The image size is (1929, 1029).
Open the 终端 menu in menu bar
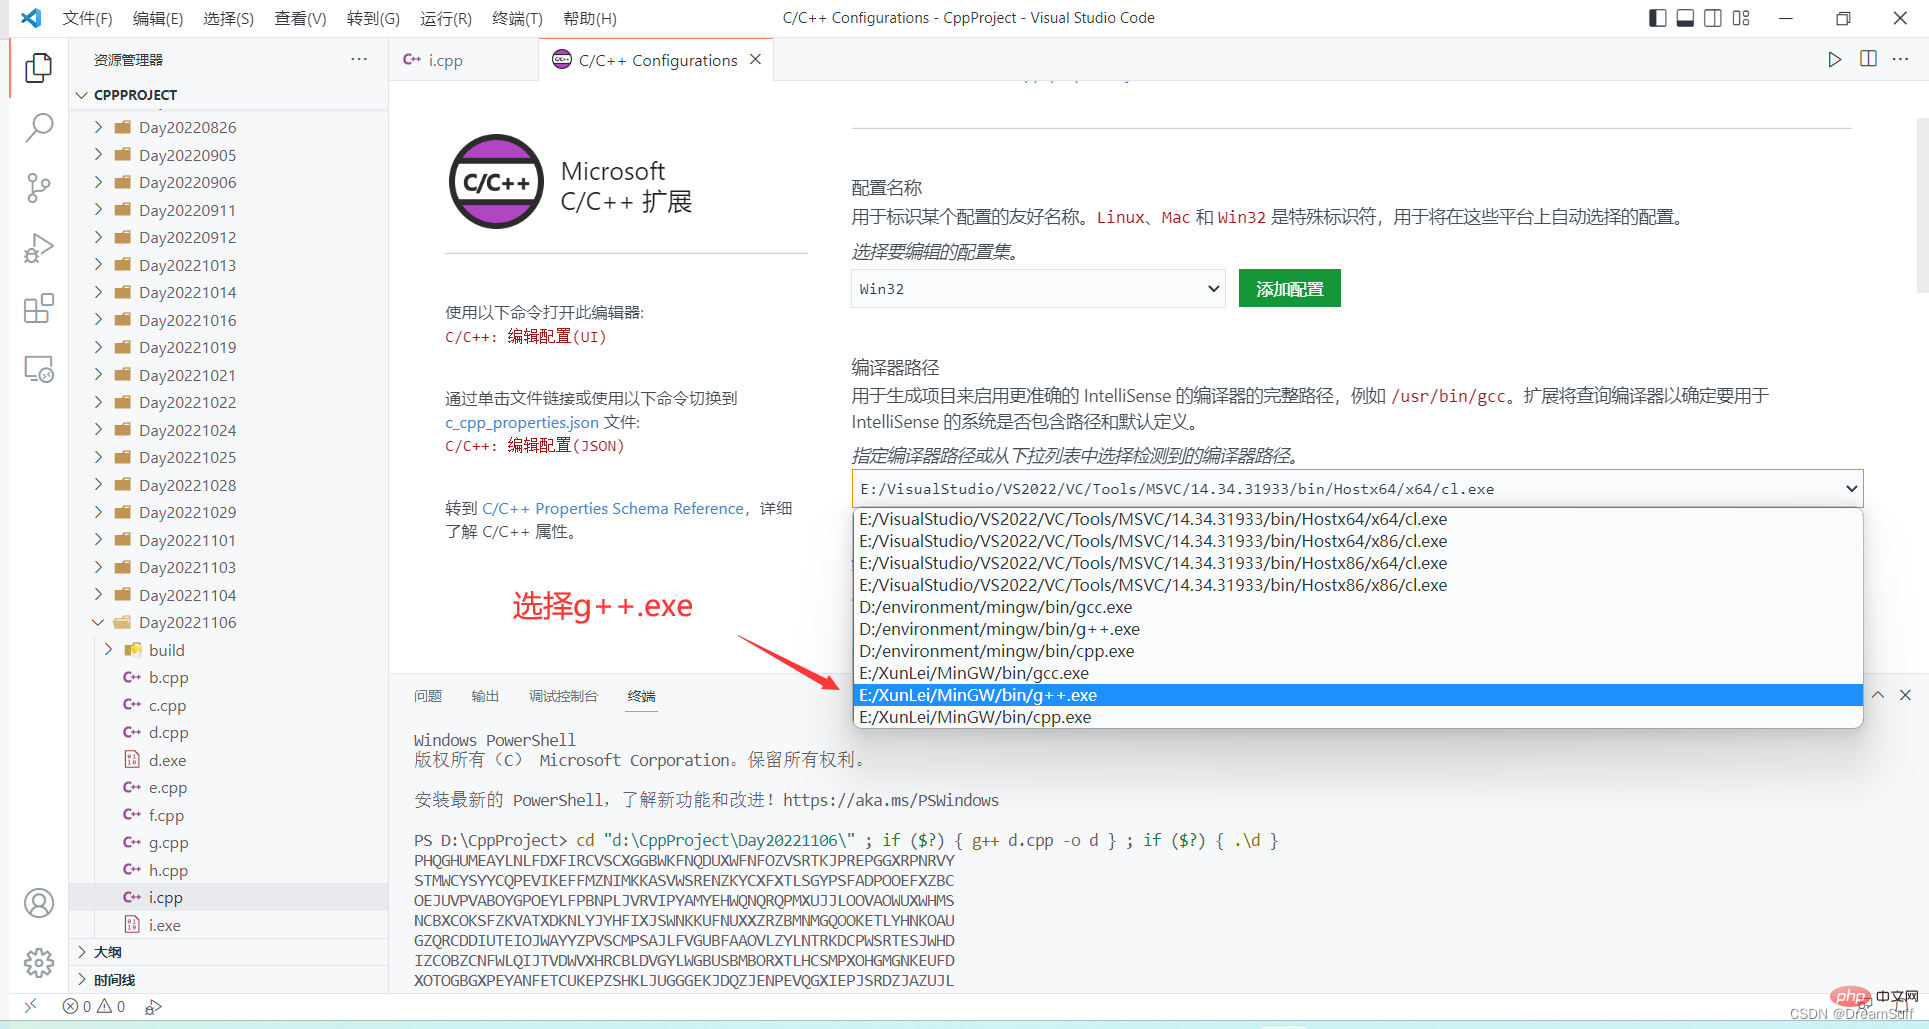pyautogui.click(x=517, y=18)
